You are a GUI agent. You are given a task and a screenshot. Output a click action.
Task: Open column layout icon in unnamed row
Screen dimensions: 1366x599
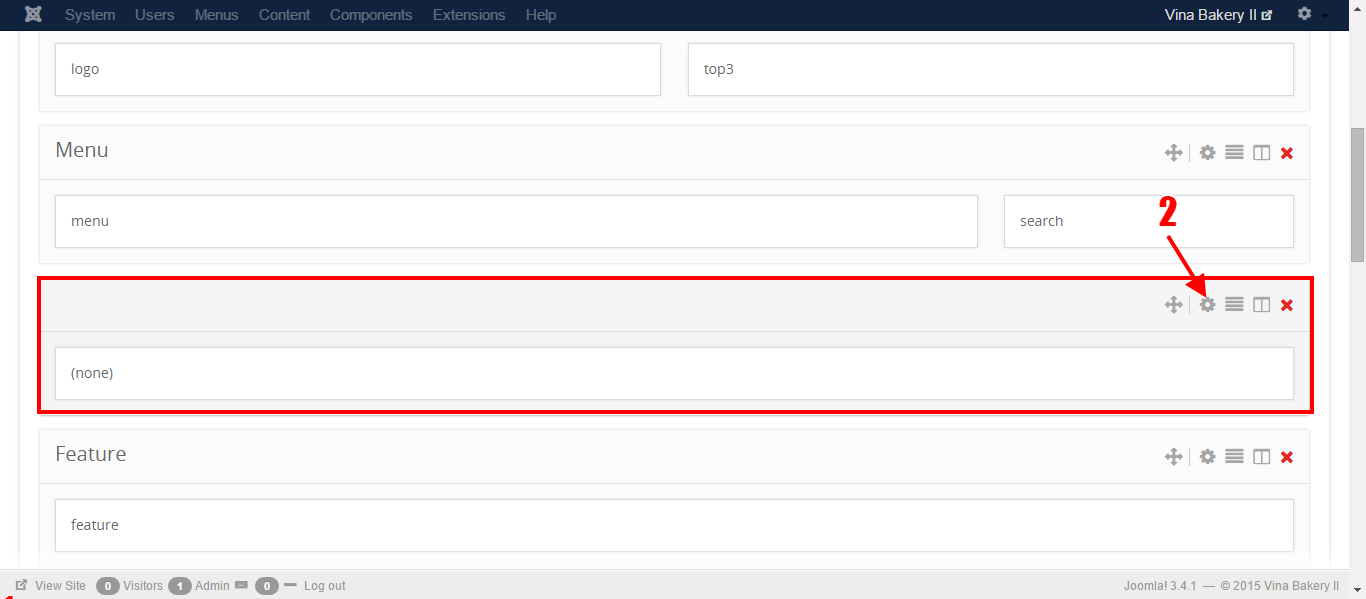coord(1261,305)
